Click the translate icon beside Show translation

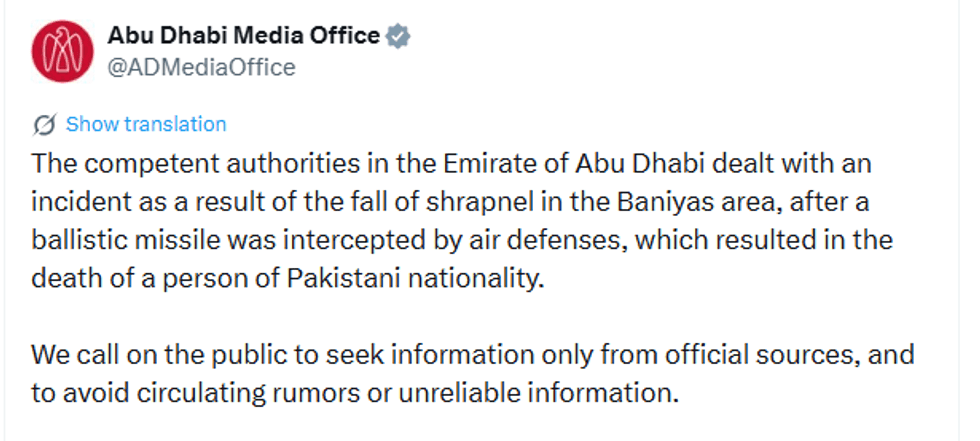pyautogui.click(x=44, y=125)
